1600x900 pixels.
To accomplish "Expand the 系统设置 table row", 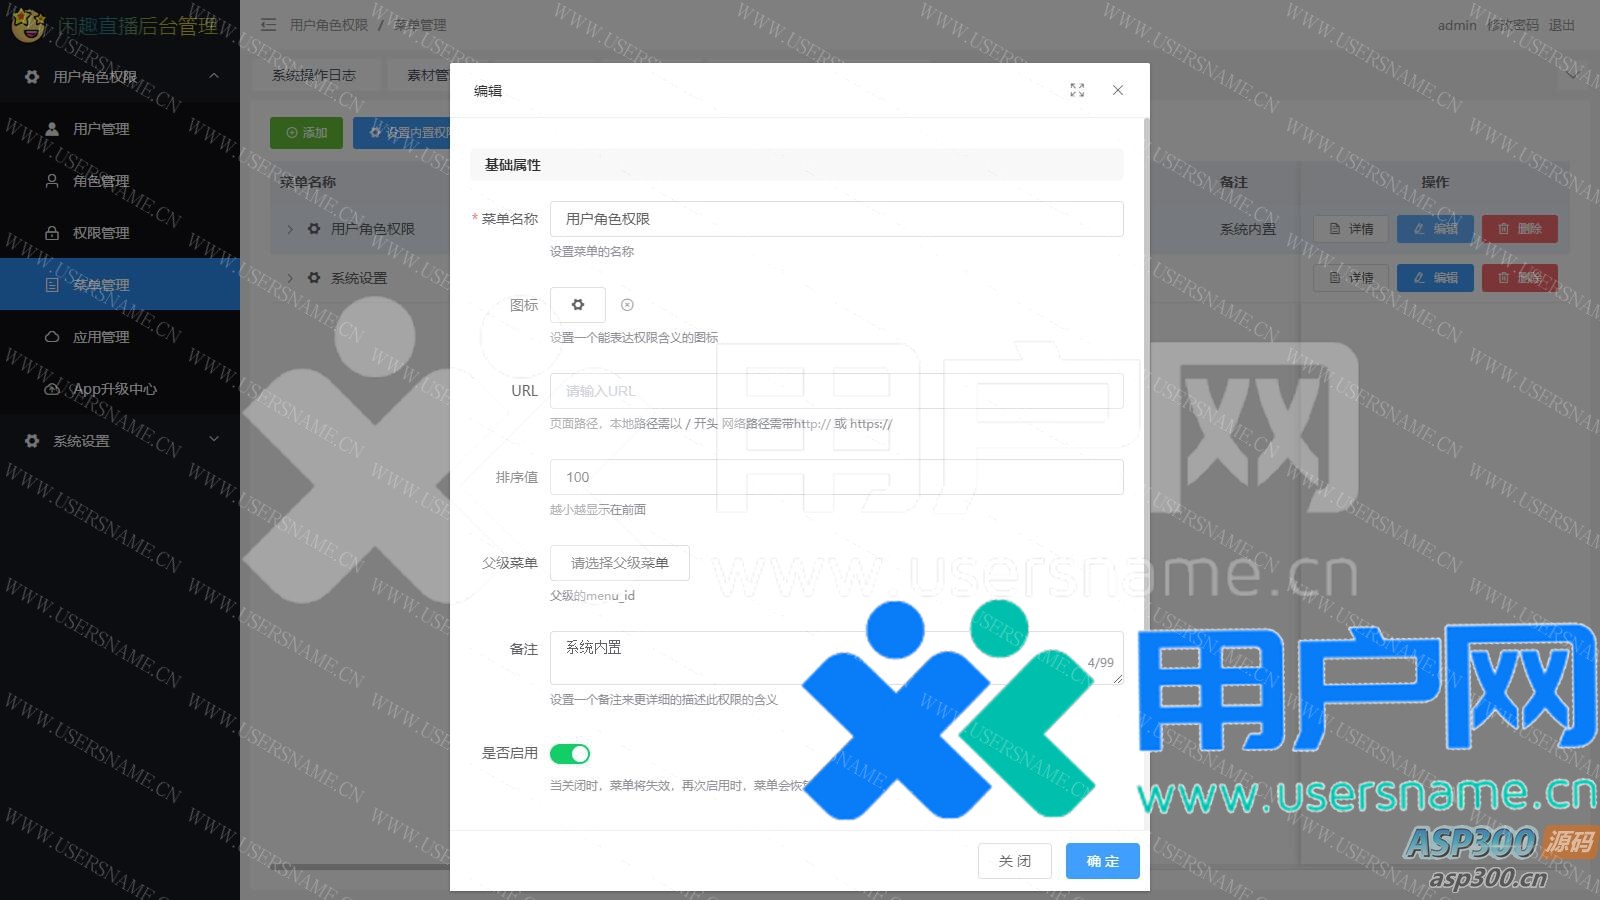I will (x=290, y=278).
